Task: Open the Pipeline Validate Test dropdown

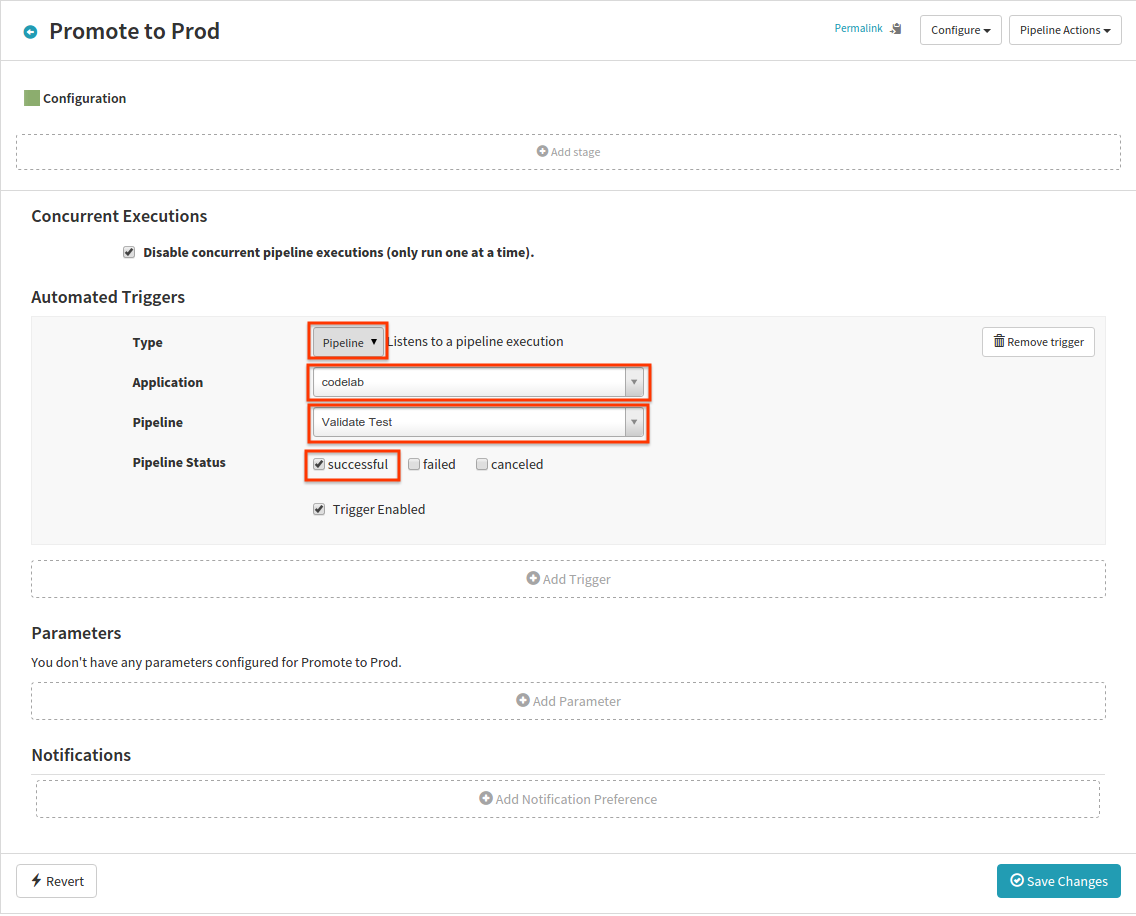Action: (478, 422)
